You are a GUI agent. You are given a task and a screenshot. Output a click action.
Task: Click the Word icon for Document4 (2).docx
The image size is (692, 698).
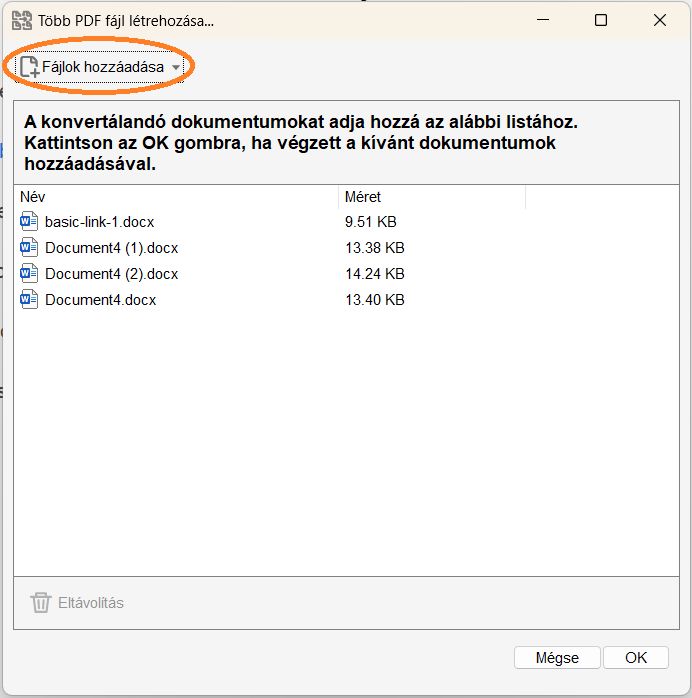tap(29, 274)
